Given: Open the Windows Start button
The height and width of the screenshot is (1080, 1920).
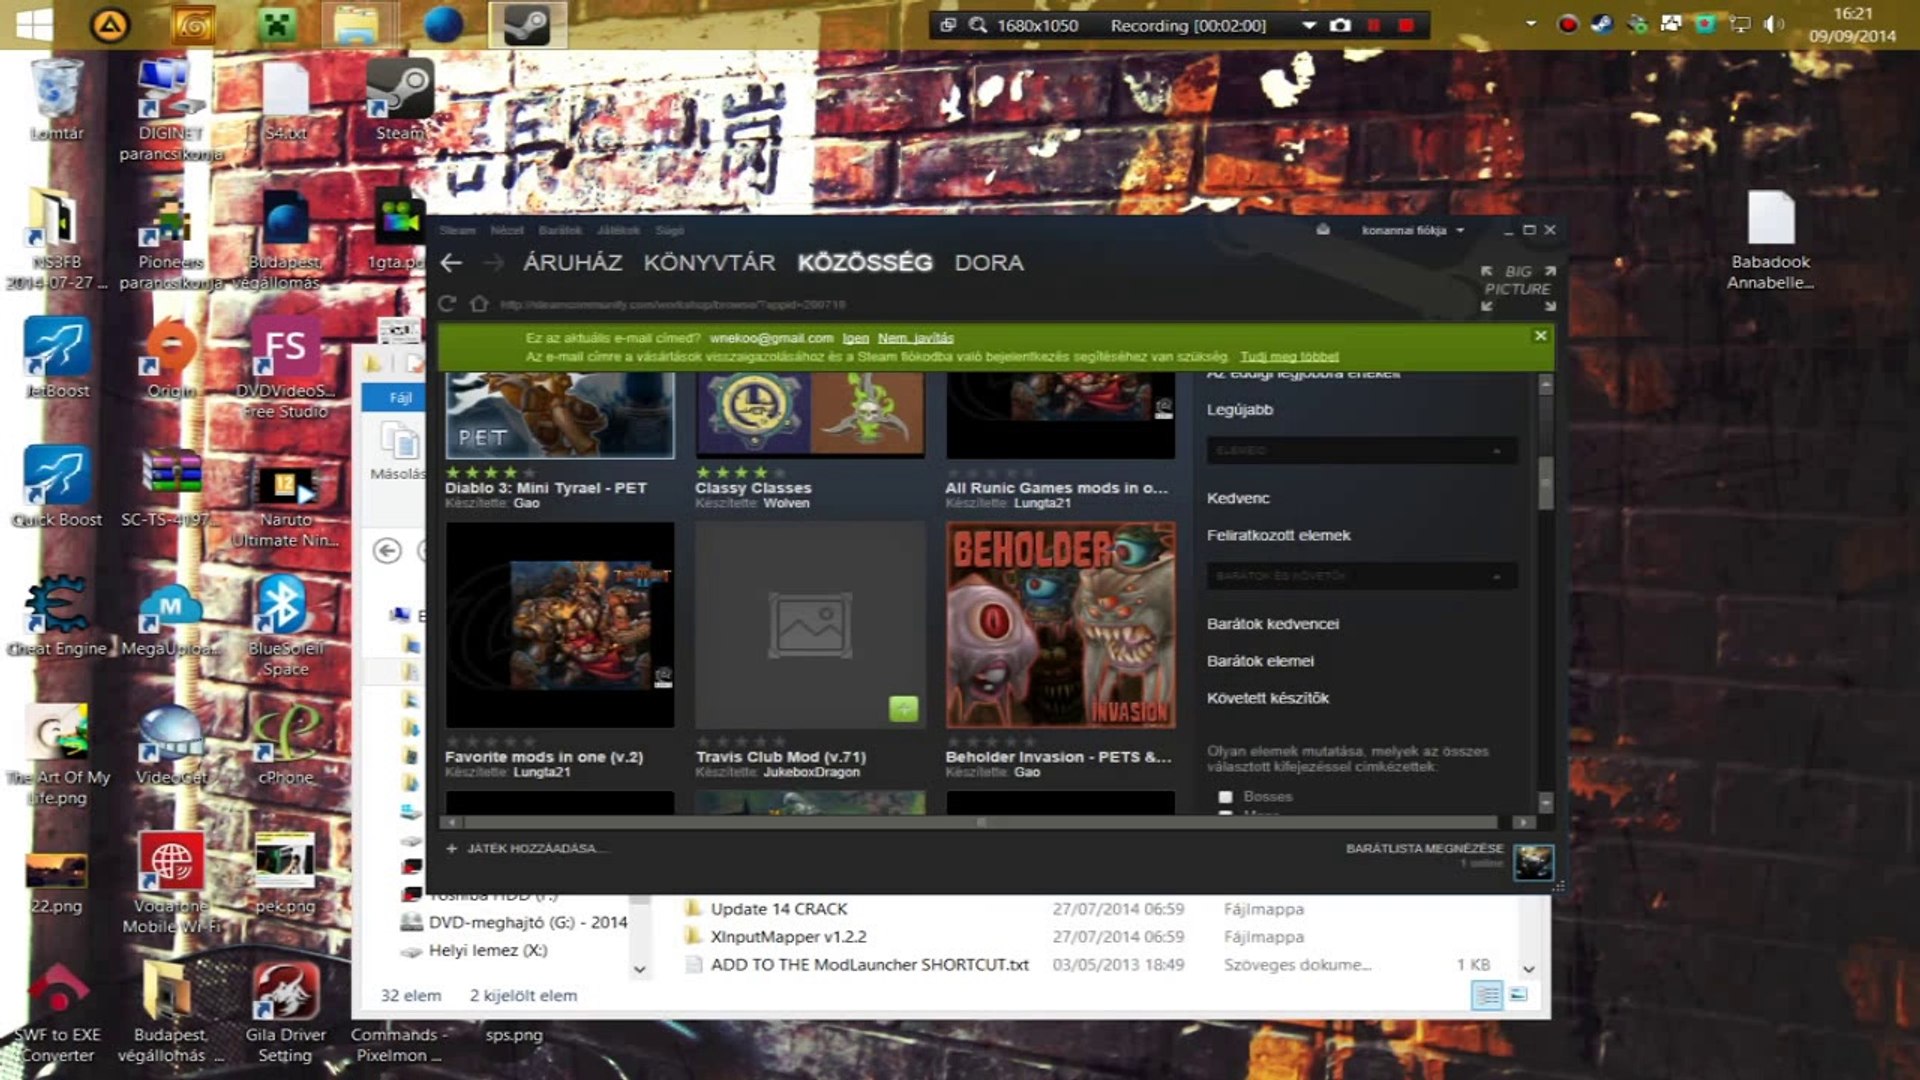Looking at the screenshot, I should 34,25.
